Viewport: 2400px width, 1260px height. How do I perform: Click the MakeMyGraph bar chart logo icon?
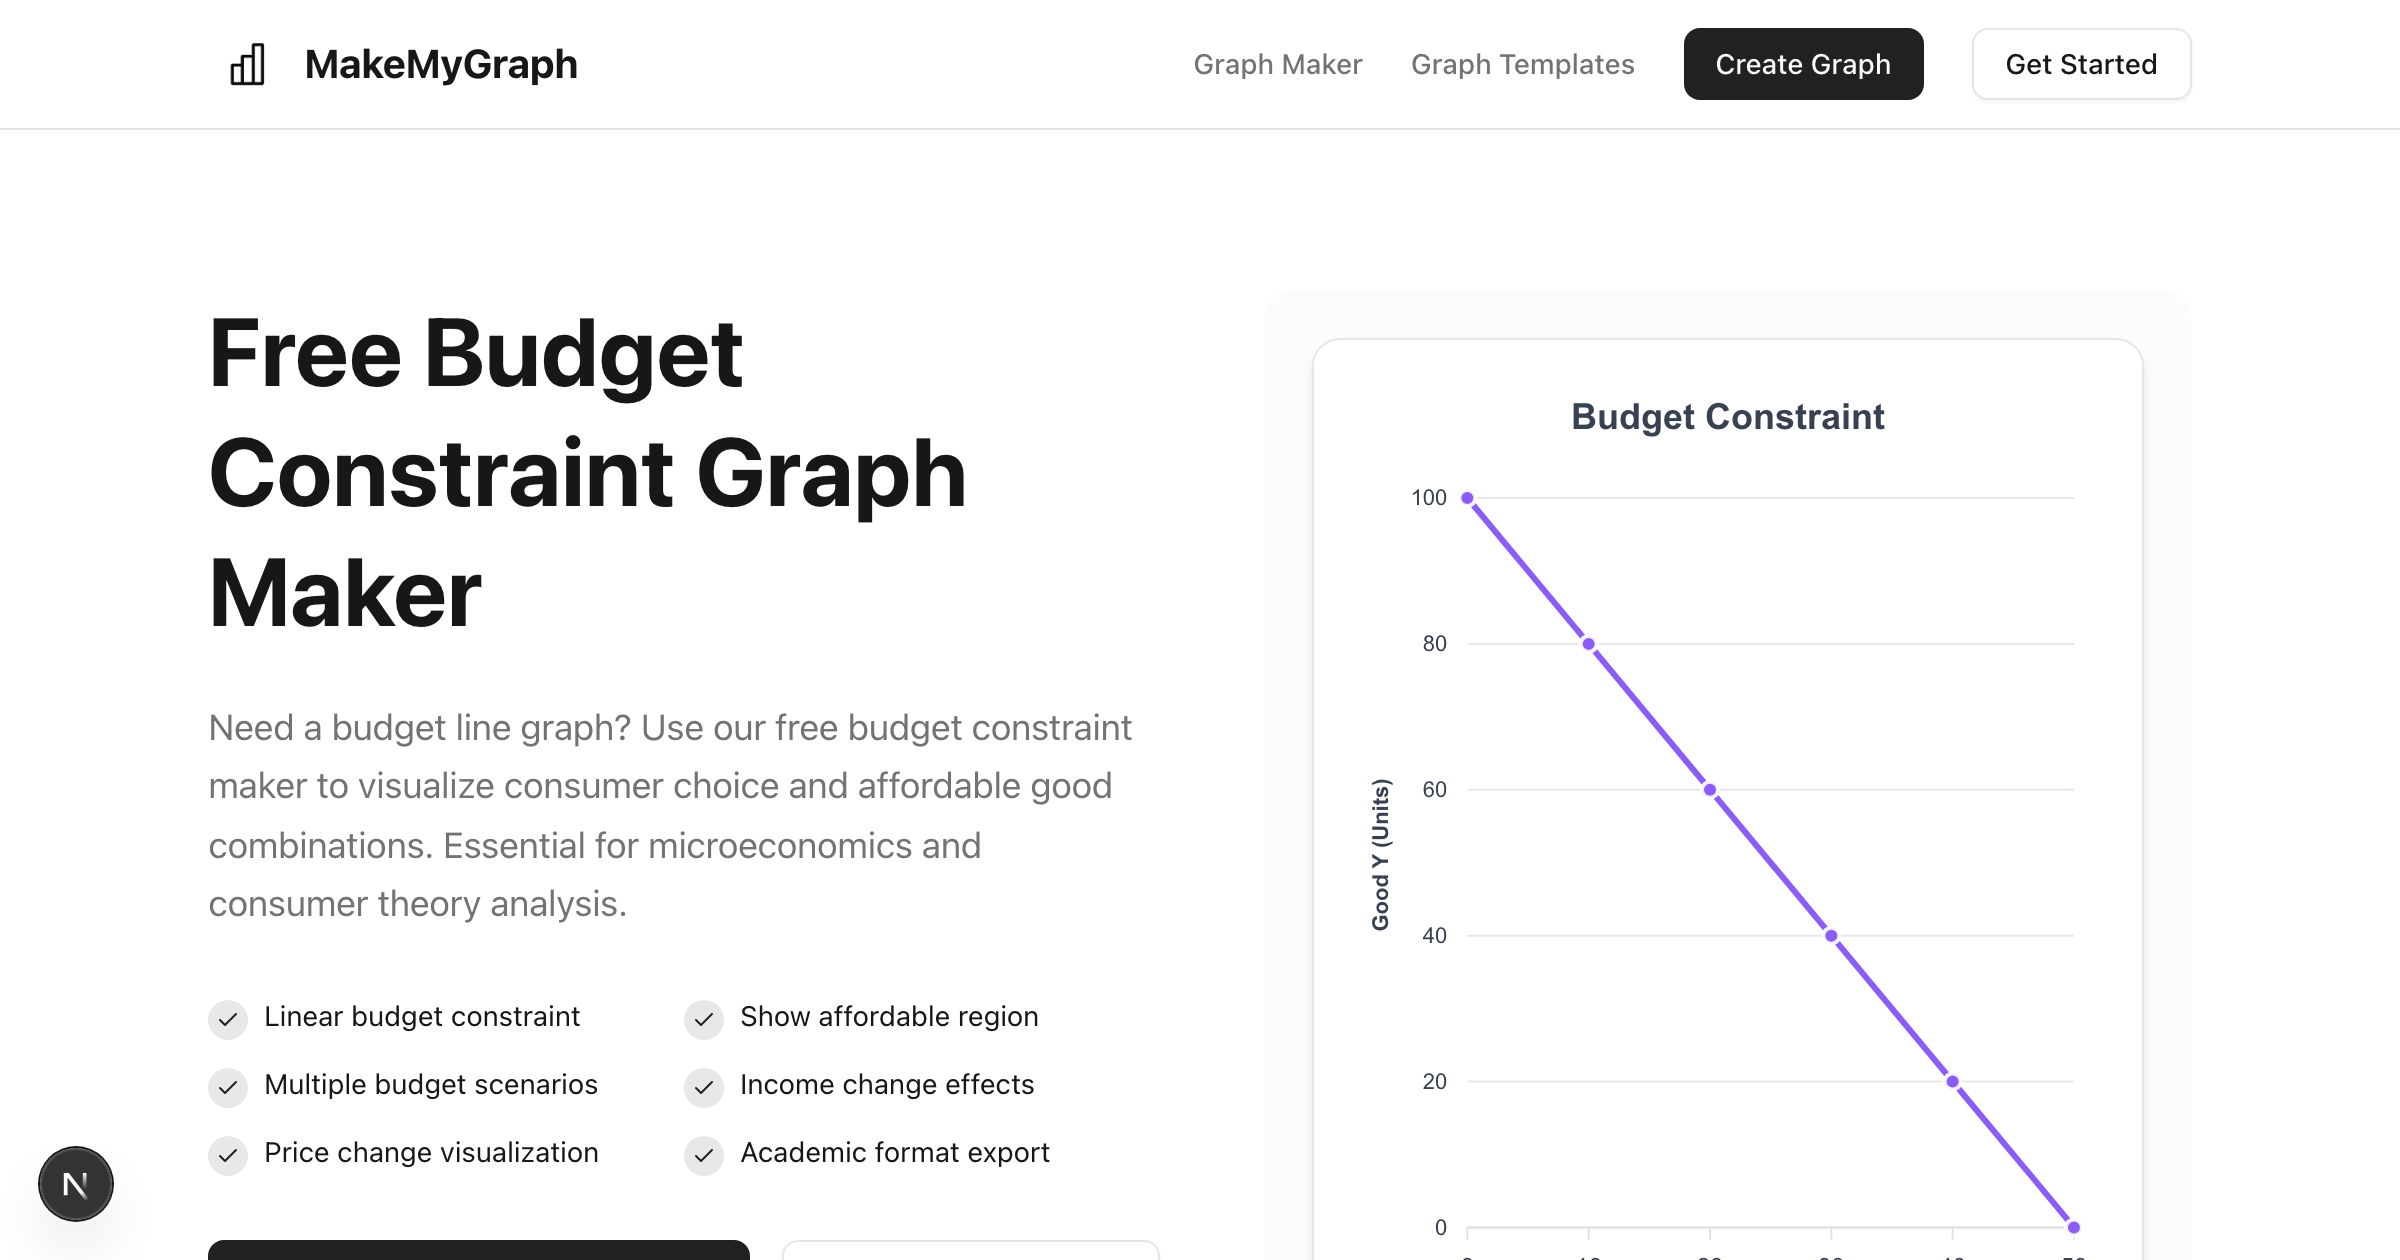point(247,64)
